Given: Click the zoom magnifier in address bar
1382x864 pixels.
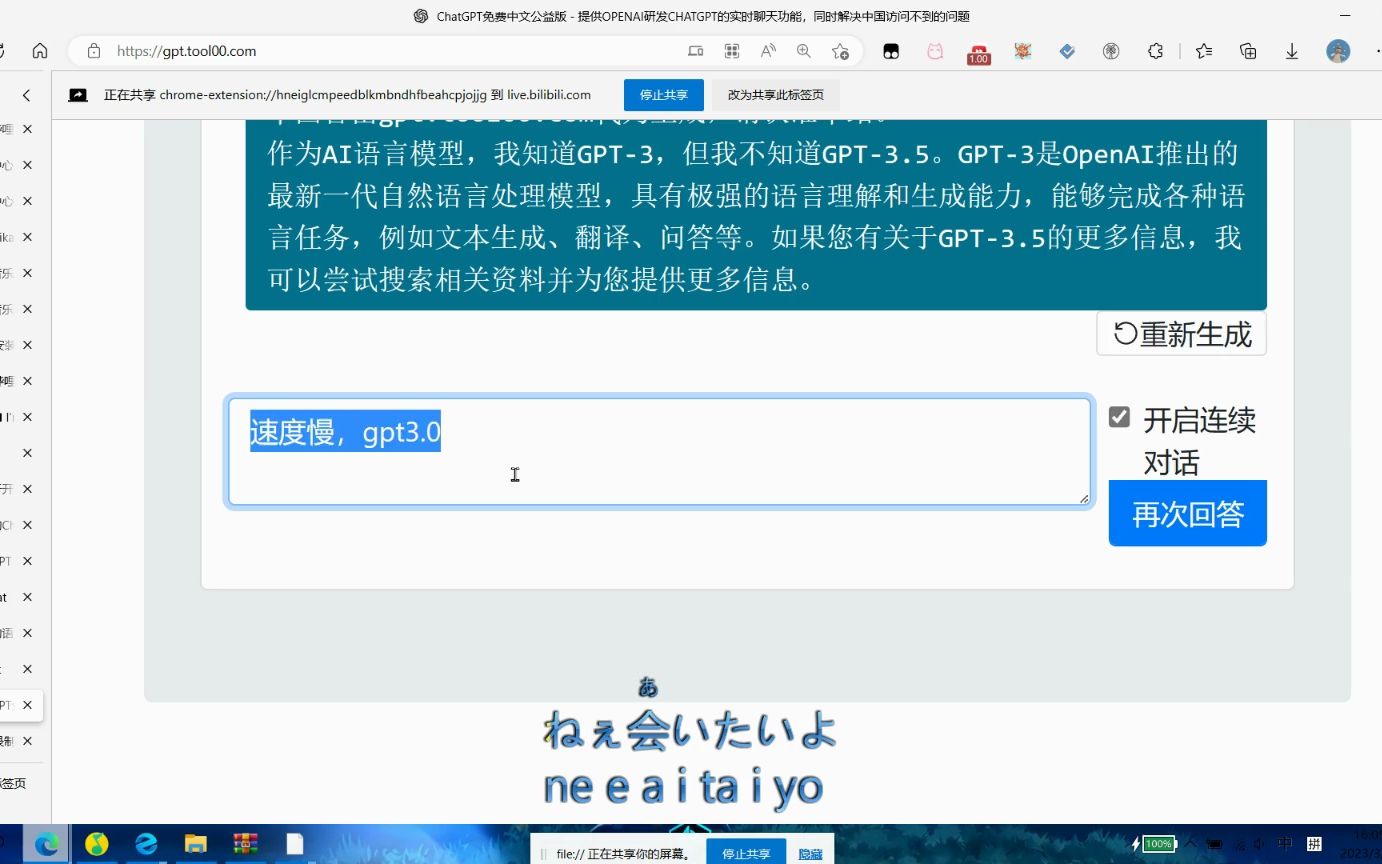Looking at the screenshot, I should pyautogui.click(x=803, y=51).
